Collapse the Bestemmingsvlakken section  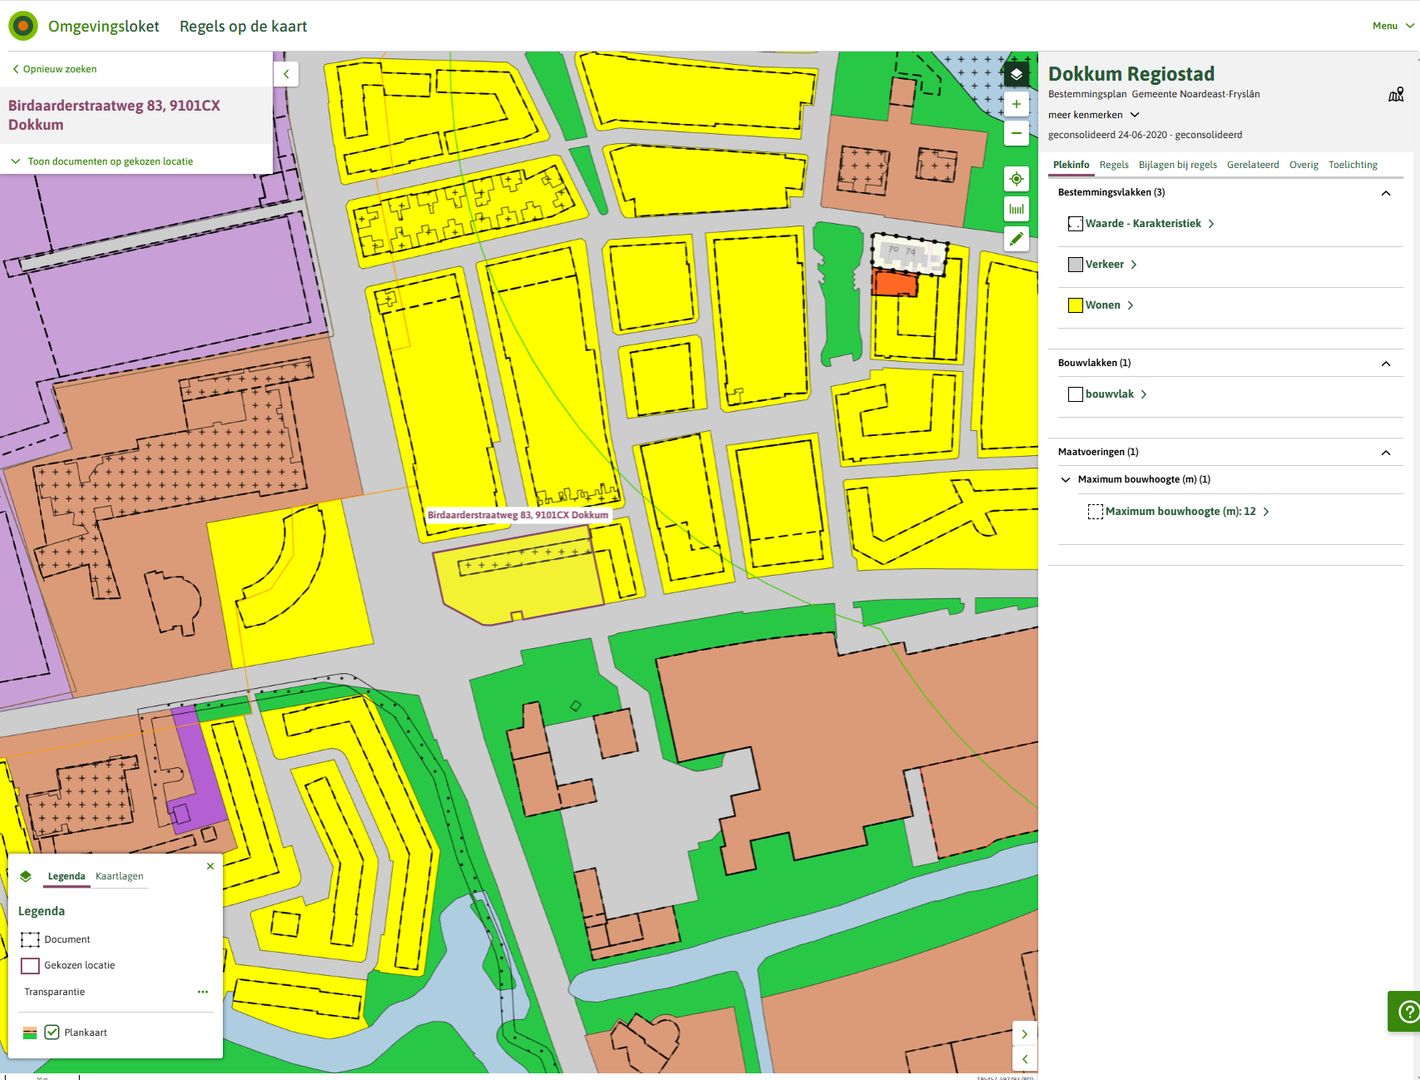[1386, 193]
